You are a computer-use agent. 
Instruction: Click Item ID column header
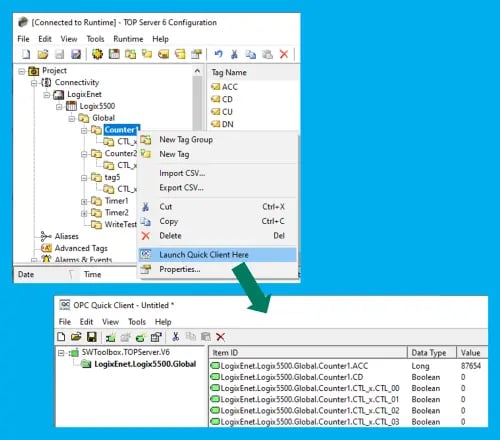tap(308, 353)
